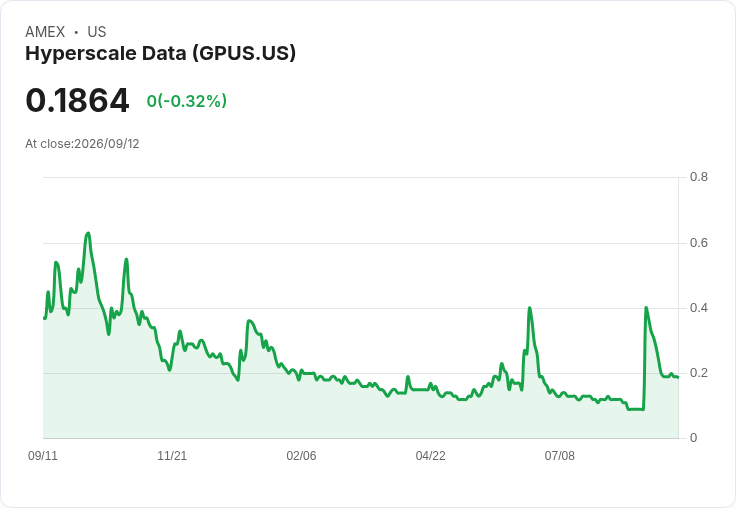Click the US market label
736x508 pixels.
pos(97,32)
